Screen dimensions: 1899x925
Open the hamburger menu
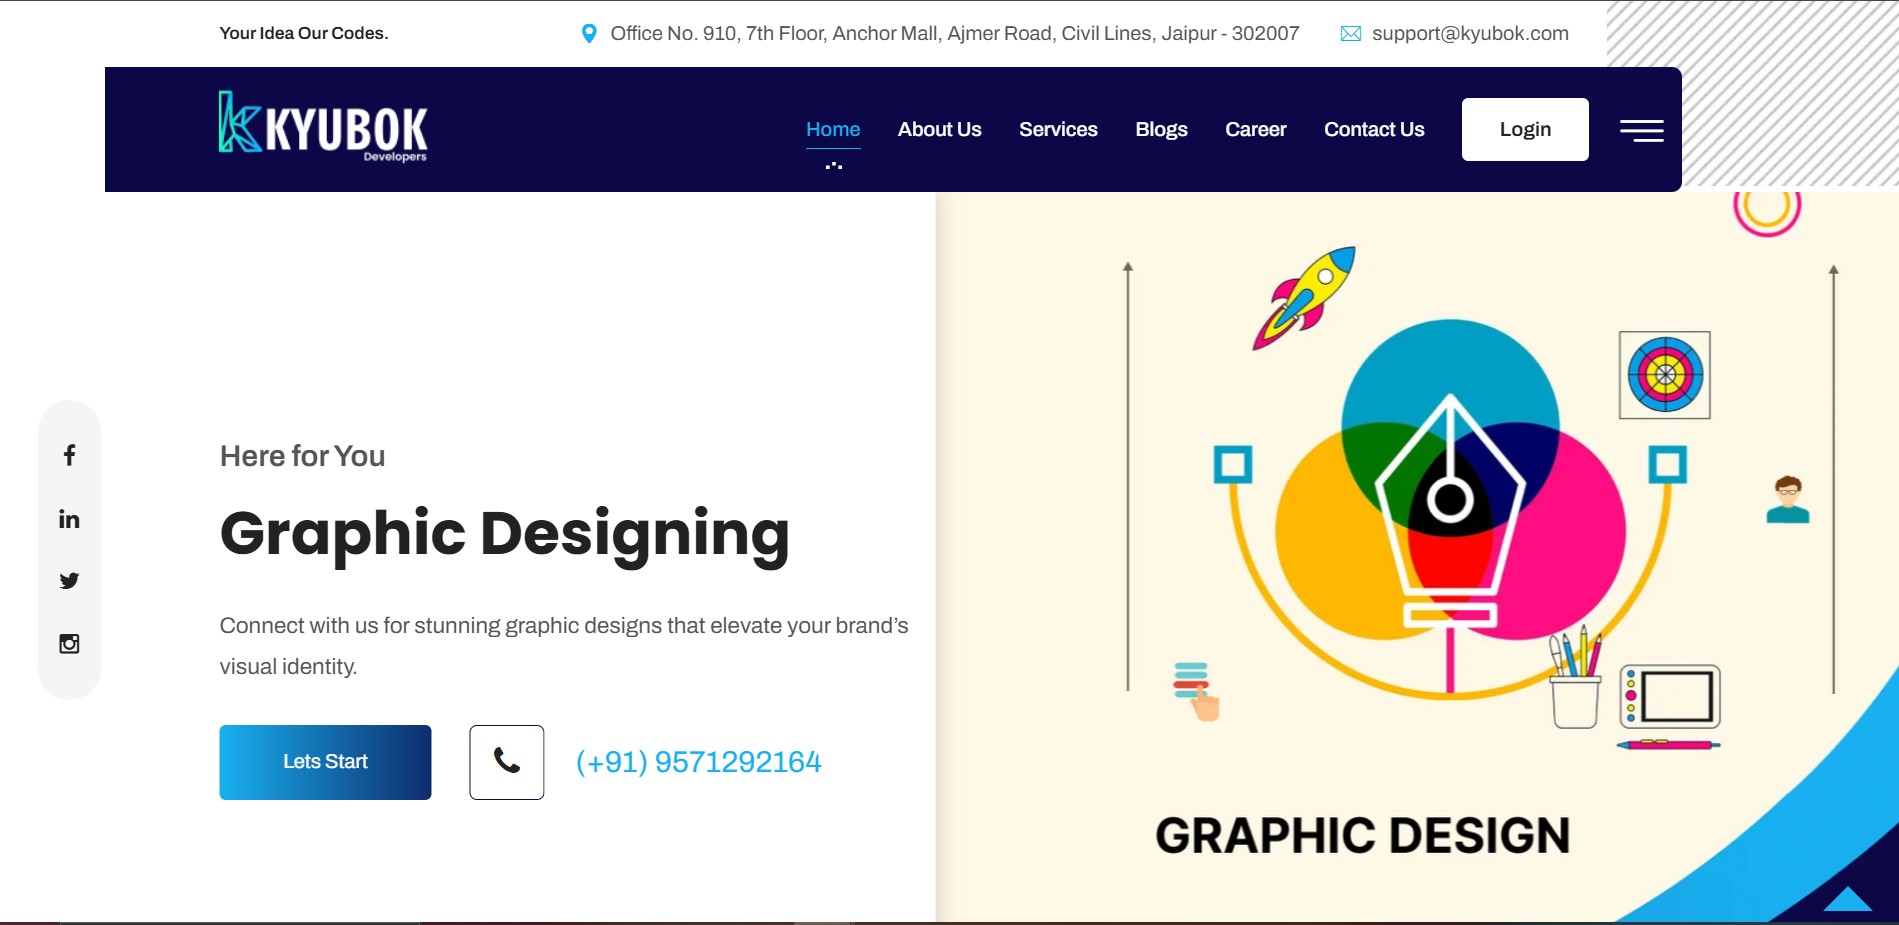tap(1641, 130)
